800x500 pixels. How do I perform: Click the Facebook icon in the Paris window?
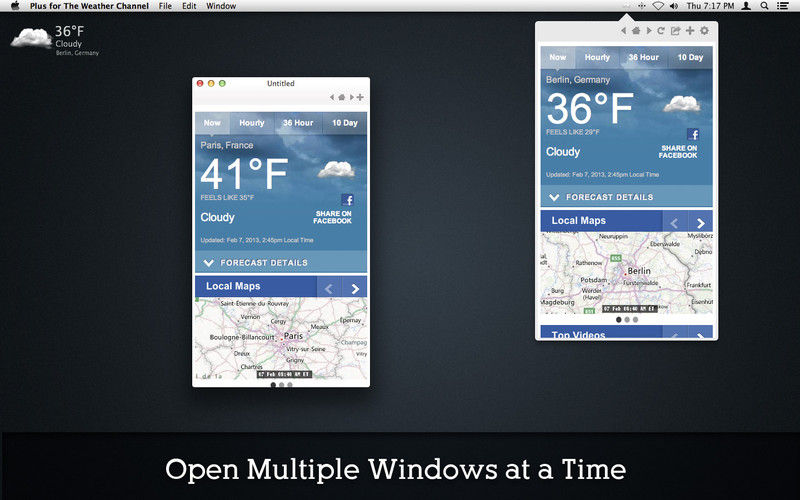pos(347,199)
